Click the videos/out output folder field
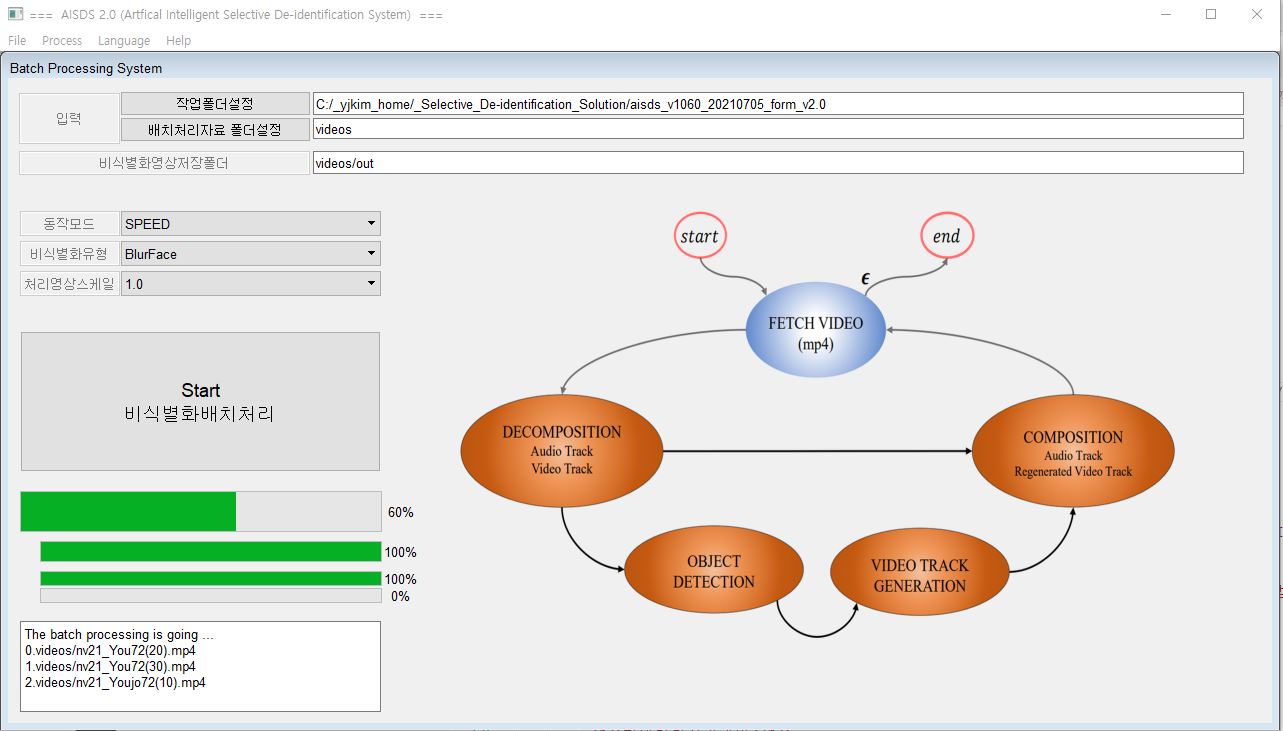The image size is (1283, 731). tap(777, 163)
